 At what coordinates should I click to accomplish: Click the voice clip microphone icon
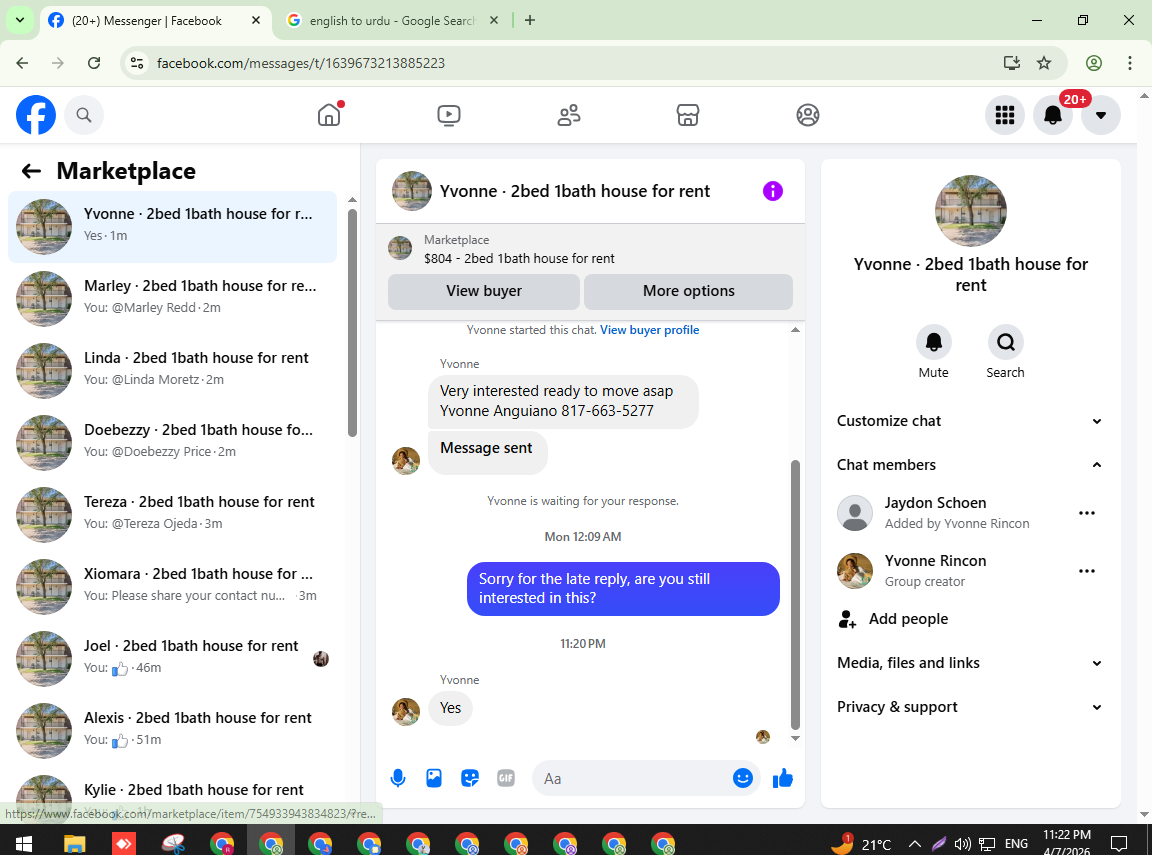click(x=398, y=779)
